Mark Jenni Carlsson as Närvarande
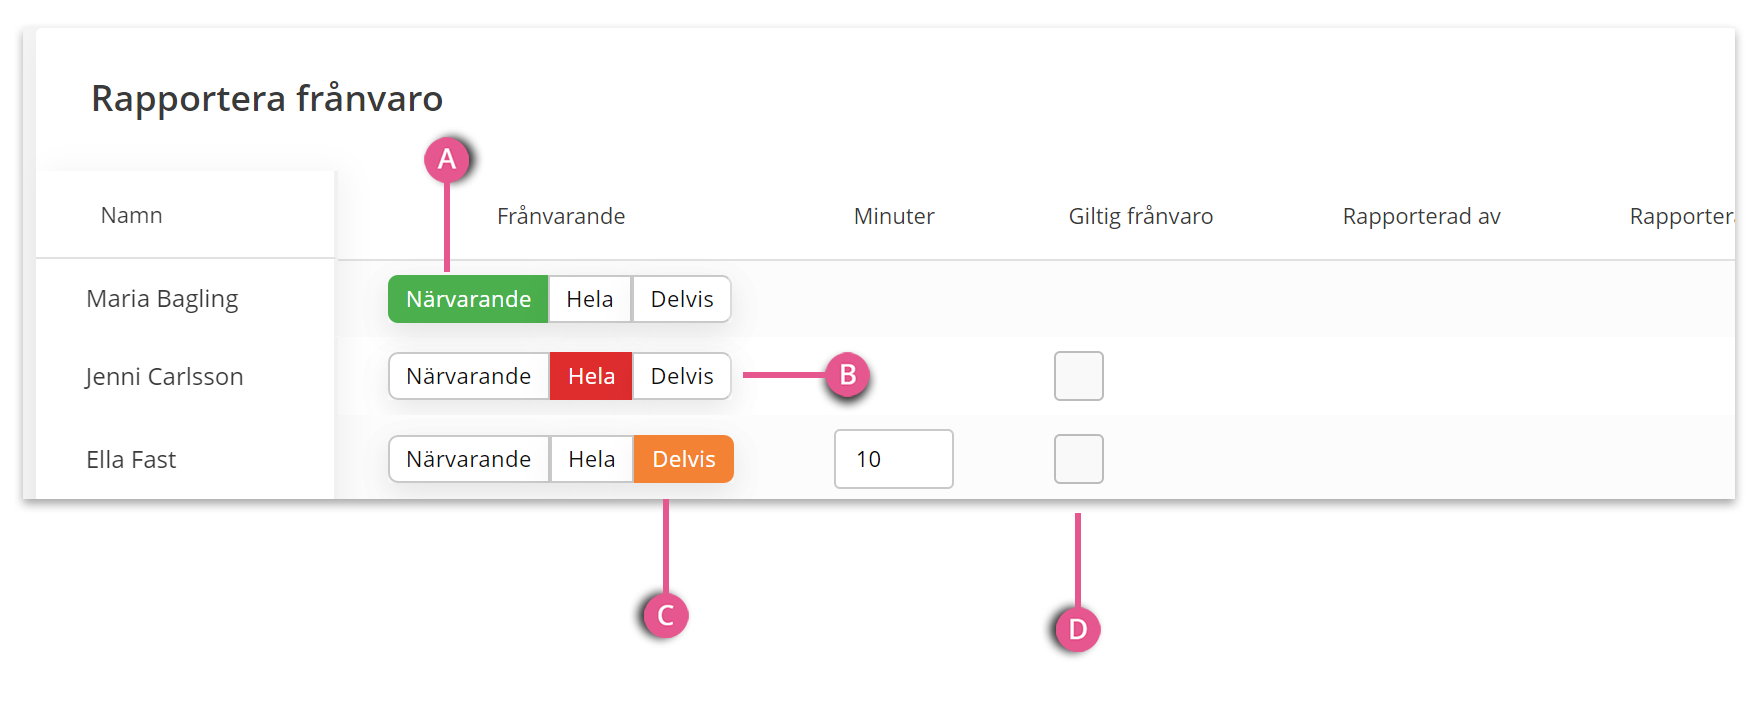1760x713 pixels. point(468,376)
